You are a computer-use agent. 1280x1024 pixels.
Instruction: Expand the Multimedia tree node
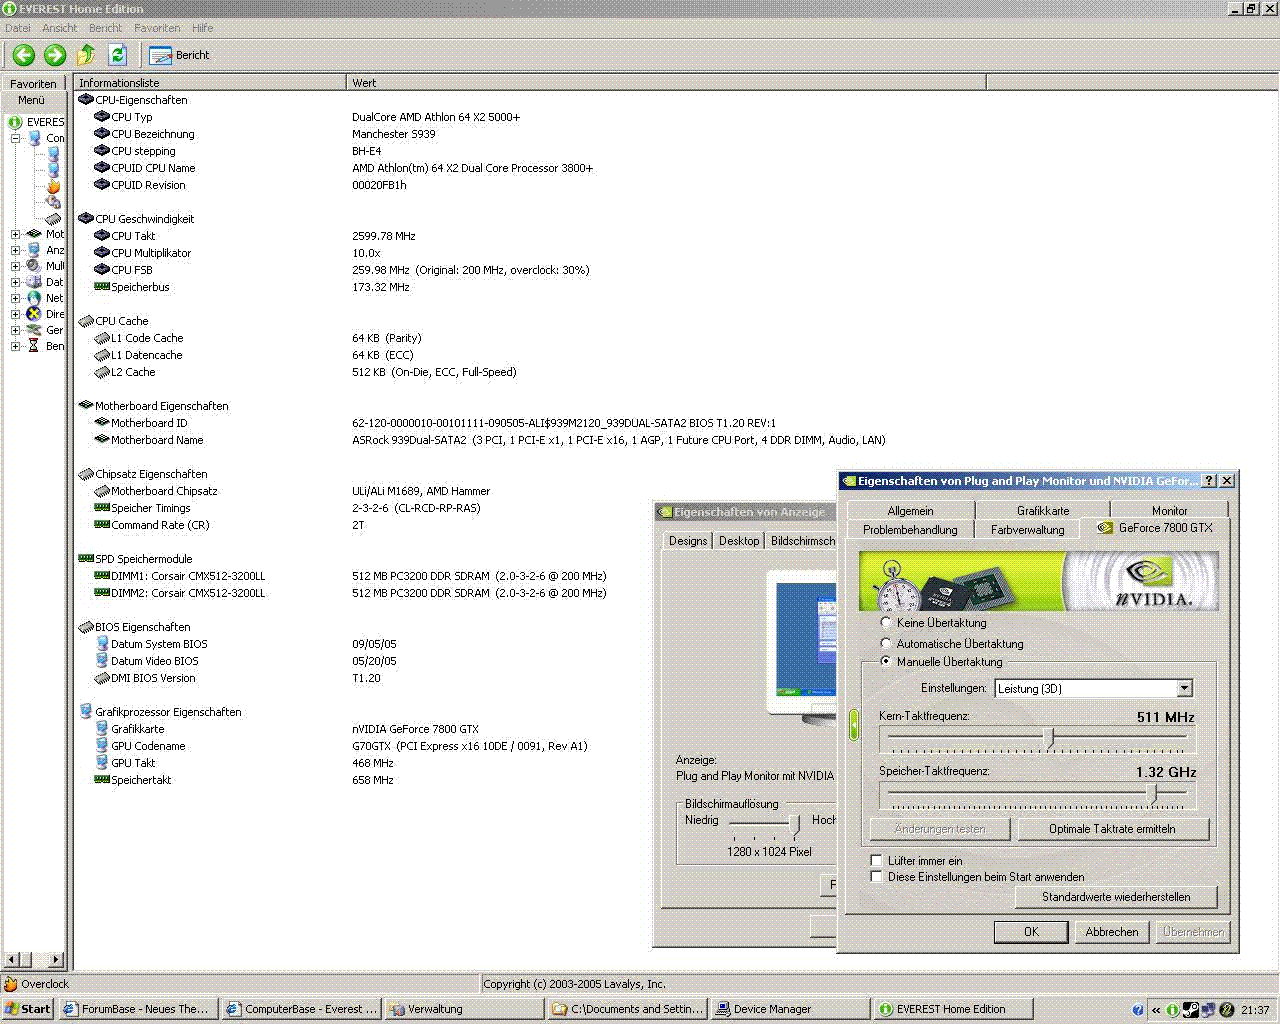[x=15, y=266]
